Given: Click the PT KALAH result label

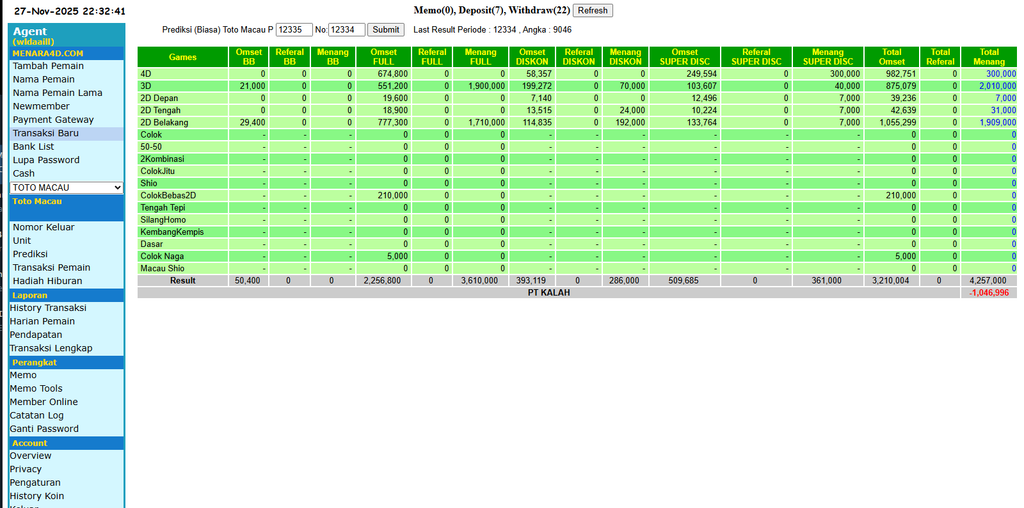Looking at the screenshot, I should (549, 293).
